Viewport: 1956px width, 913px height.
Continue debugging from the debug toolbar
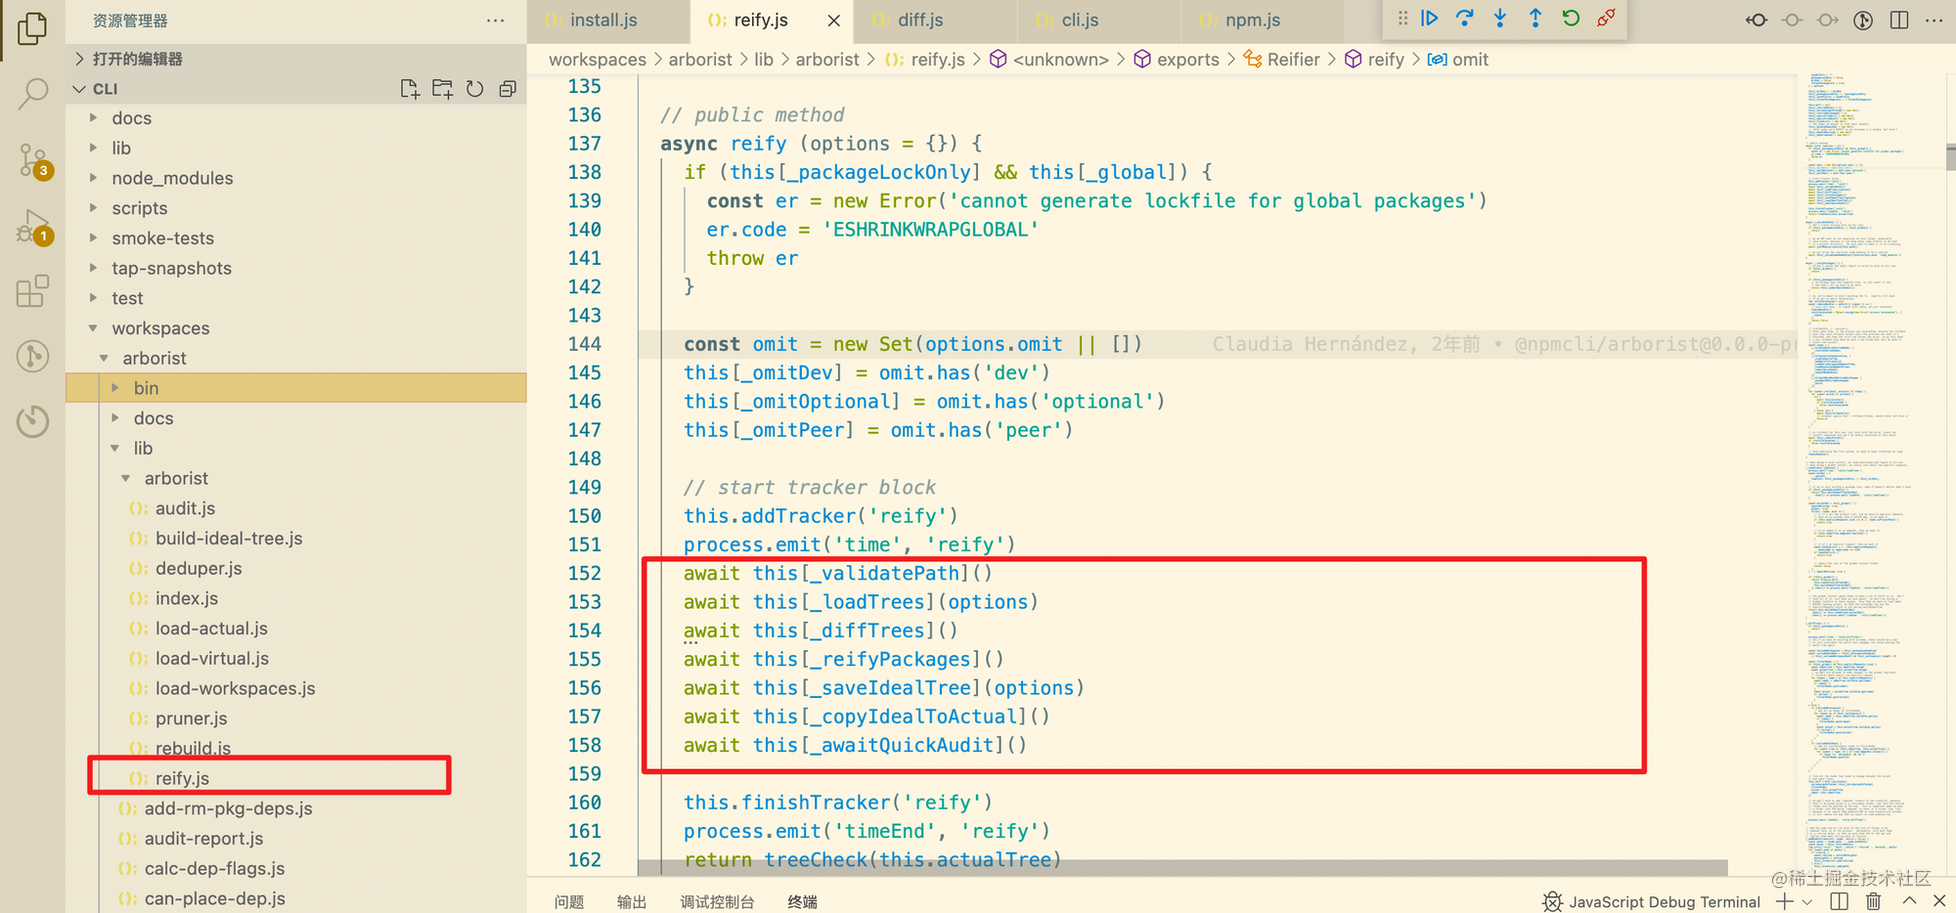[1430, 18]
